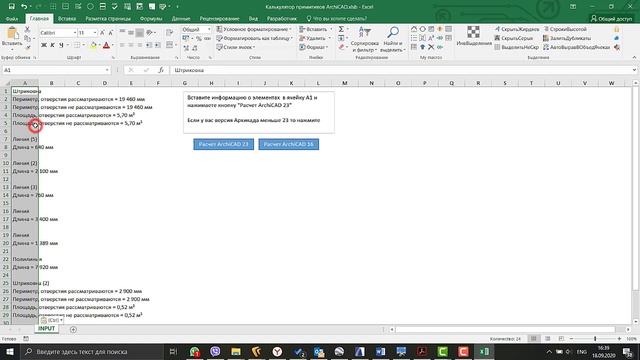This screenshot has width=640, height=360.
Task: Open the font size dropdown
Action: (x=95, y=33)
